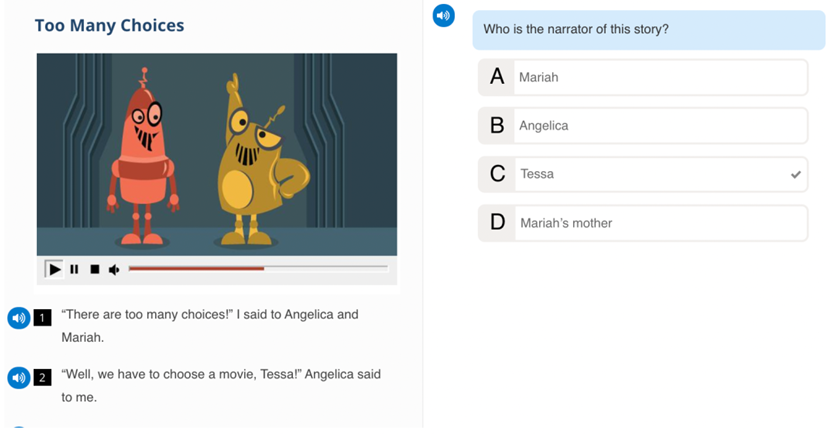The image size is (833, 437).
Task: Click the paragraph number 1 marker
Action: pyautogui.click(x=42, y=318)
